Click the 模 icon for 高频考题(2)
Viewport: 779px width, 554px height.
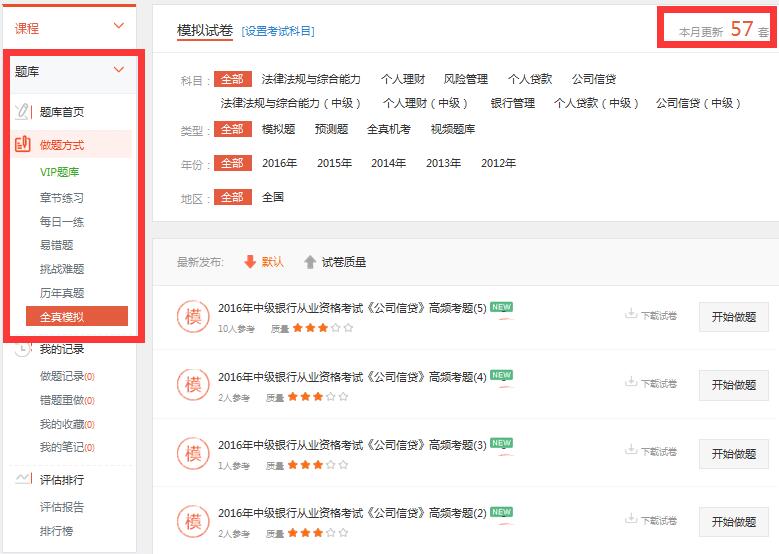(193, 521)
